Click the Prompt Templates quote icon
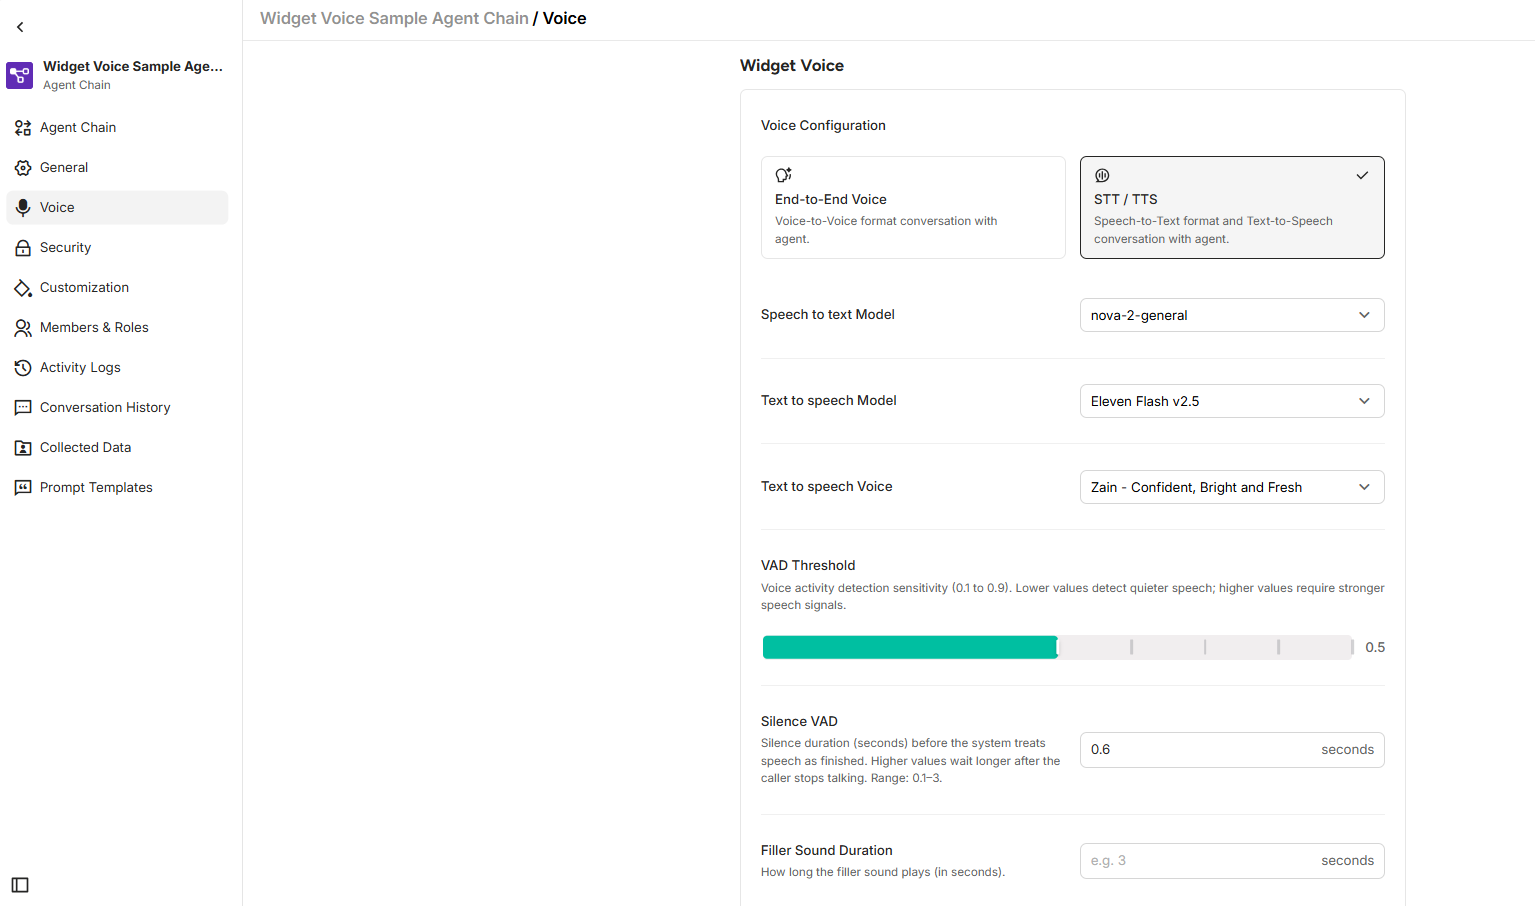 coord(23,488)
